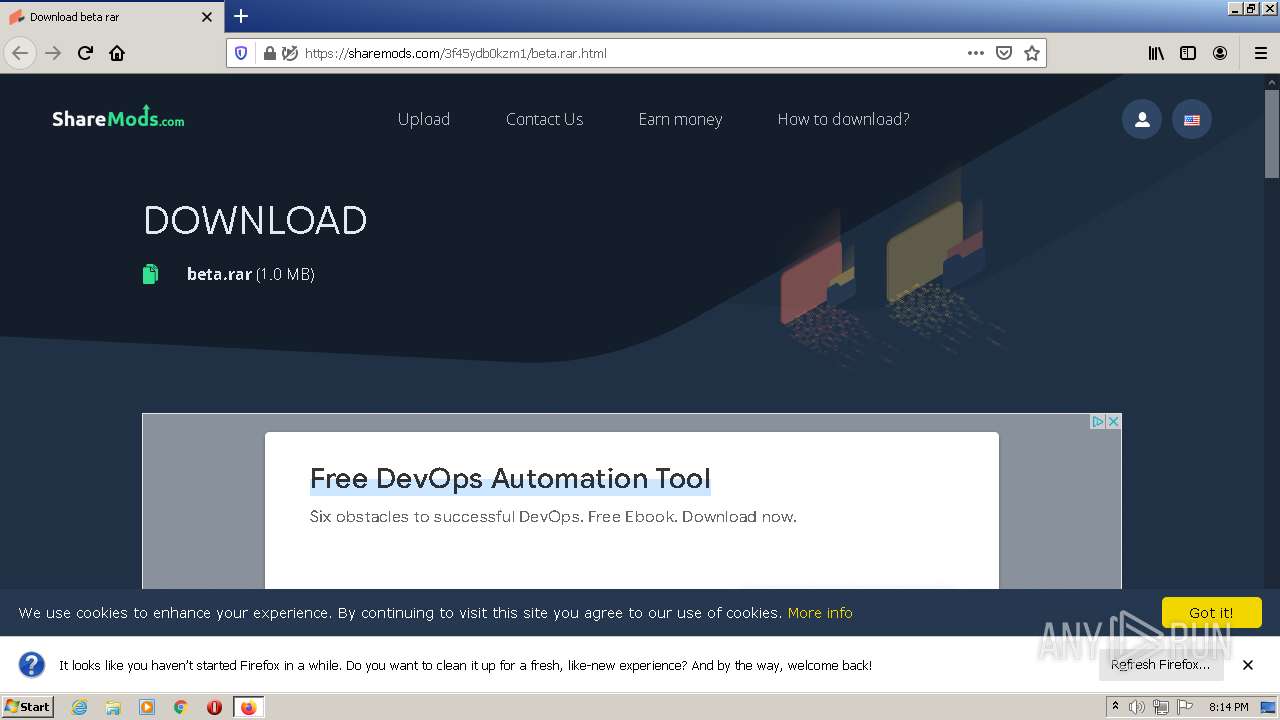Open the Action Center flag icon
The height and width of the screenshot is (720, 1280).
(1185, 707)
